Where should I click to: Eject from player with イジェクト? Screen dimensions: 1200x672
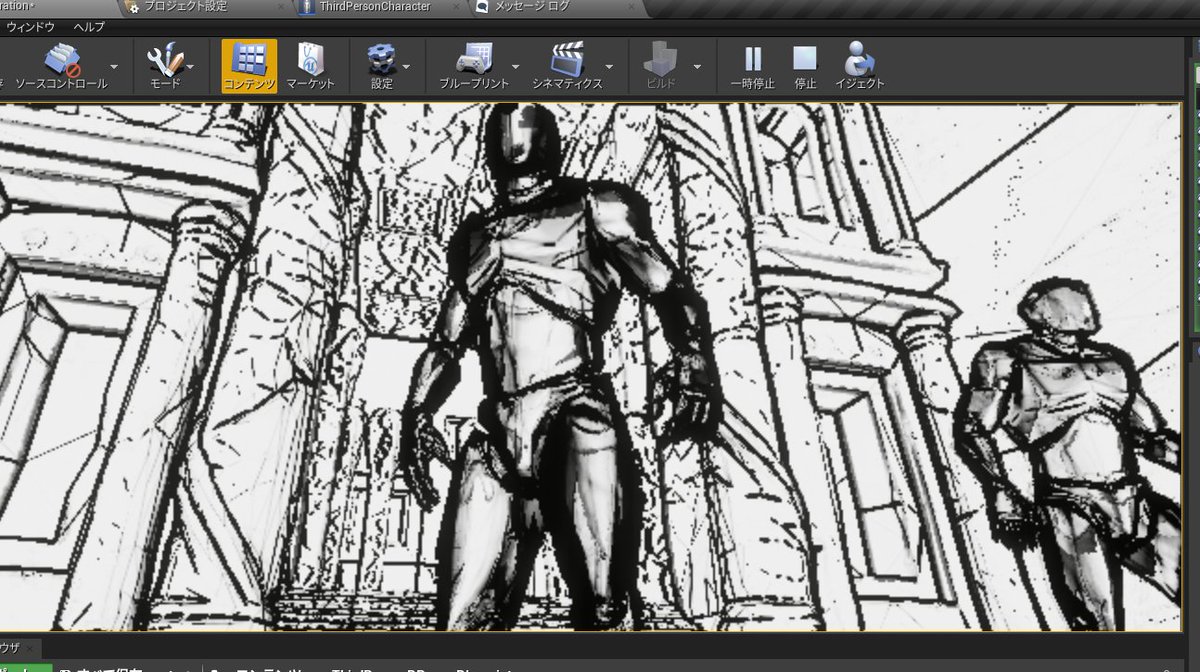860,66
